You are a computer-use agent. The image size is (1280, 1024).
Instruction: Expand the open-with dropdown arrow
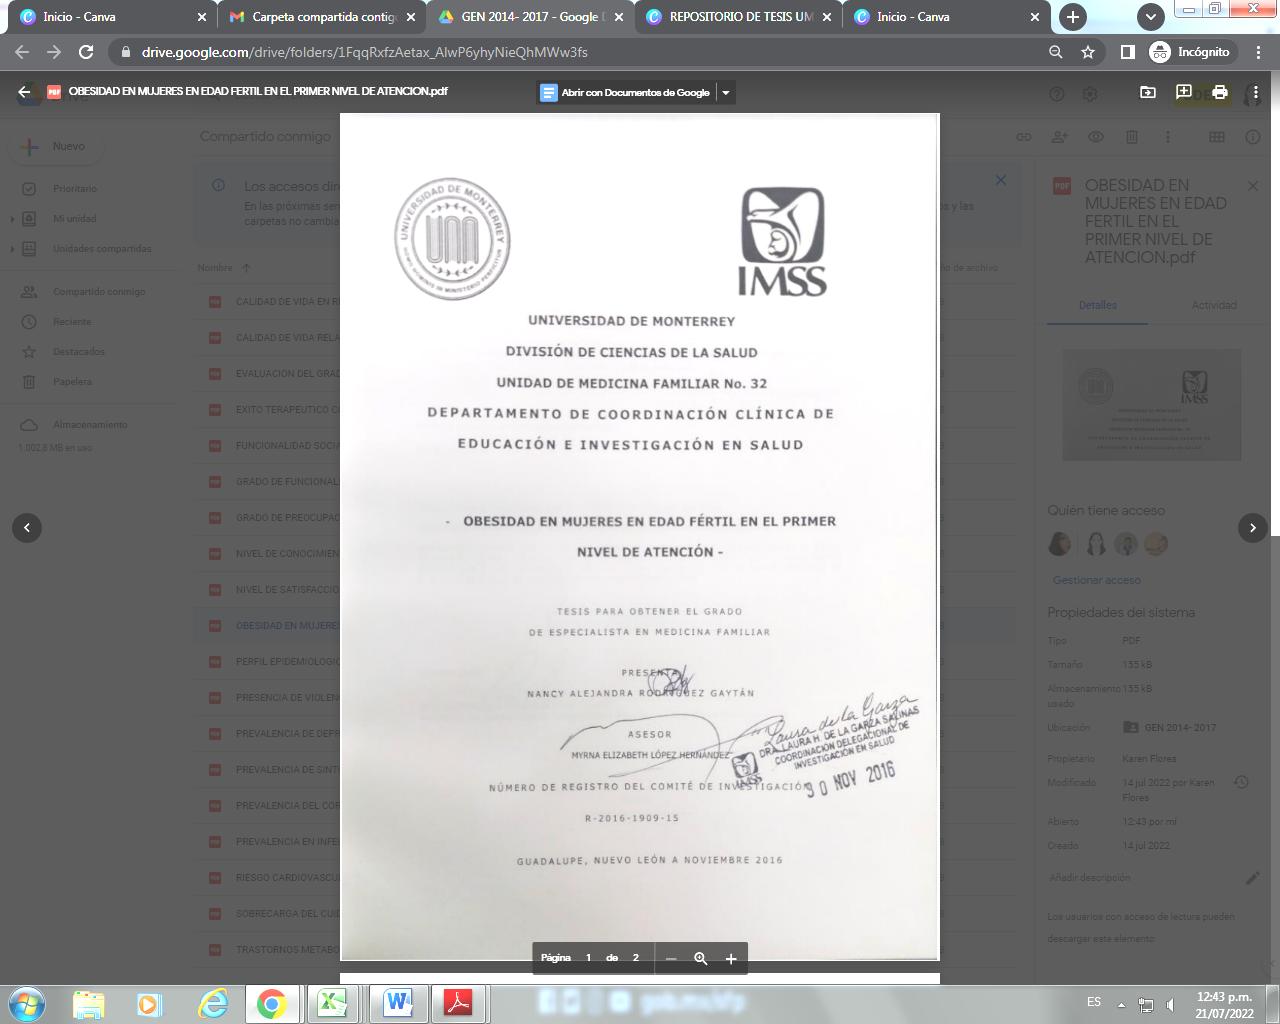pos(726,92)
